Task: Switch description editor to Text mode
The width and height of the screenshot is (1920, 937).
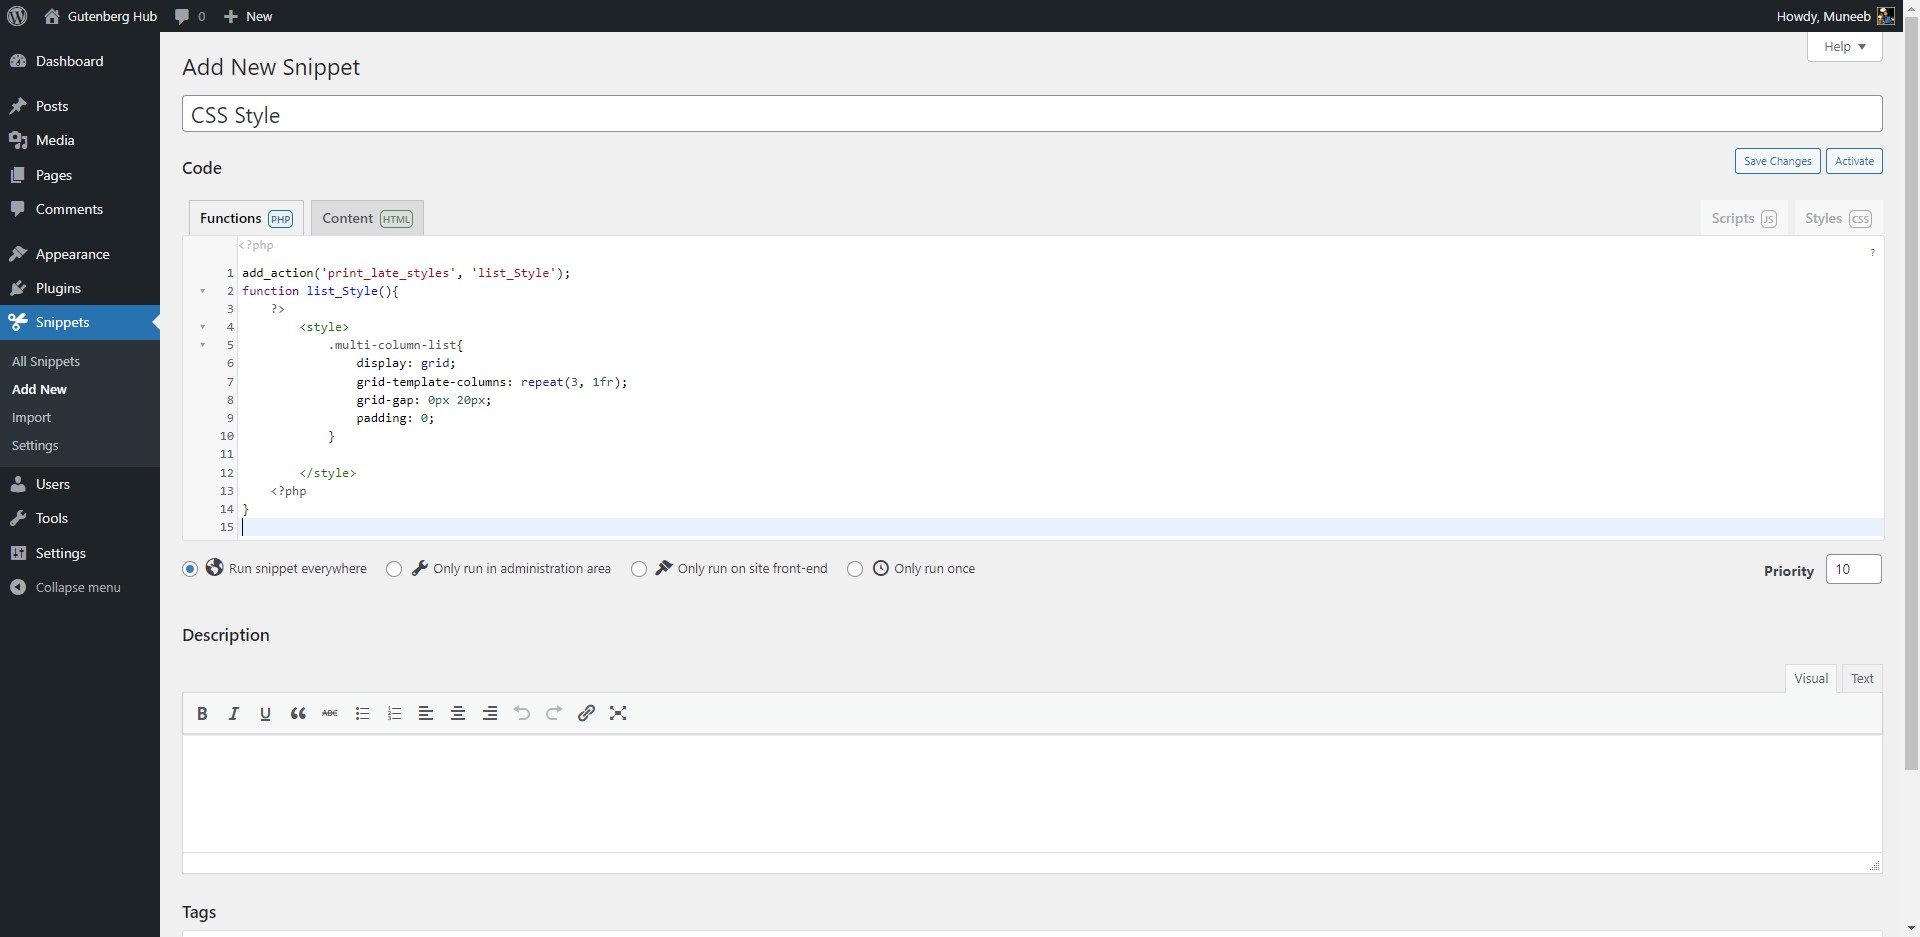Action: (1862, 678)
